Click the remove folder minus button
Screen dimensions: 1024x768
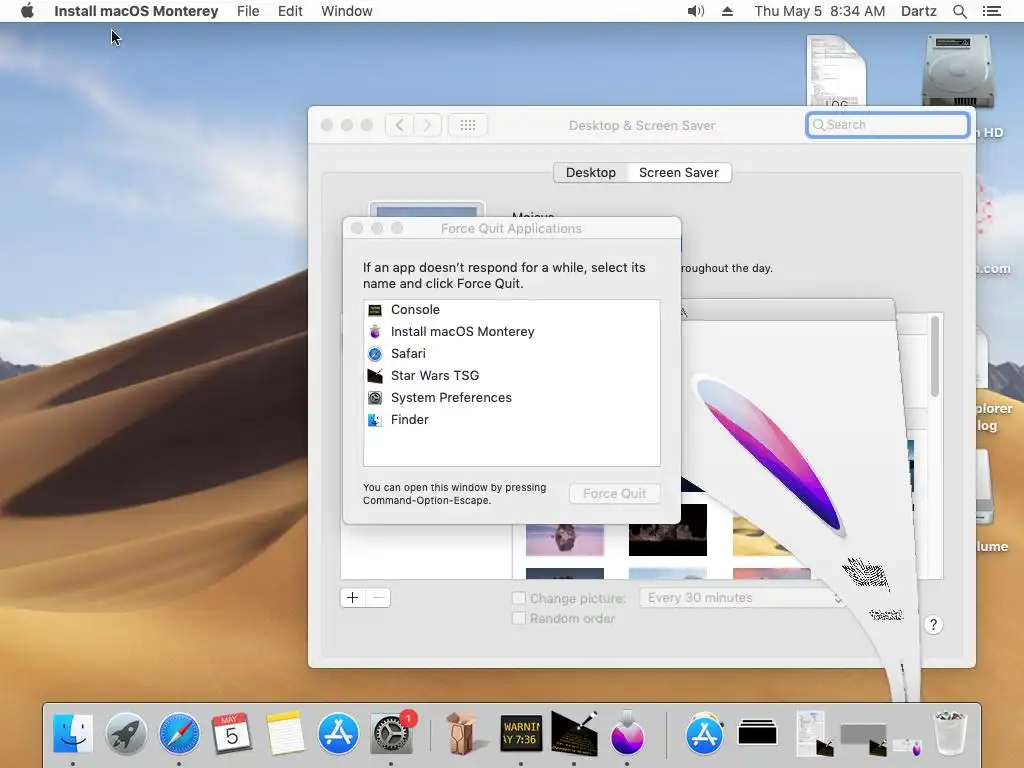(x=378, y=598)
